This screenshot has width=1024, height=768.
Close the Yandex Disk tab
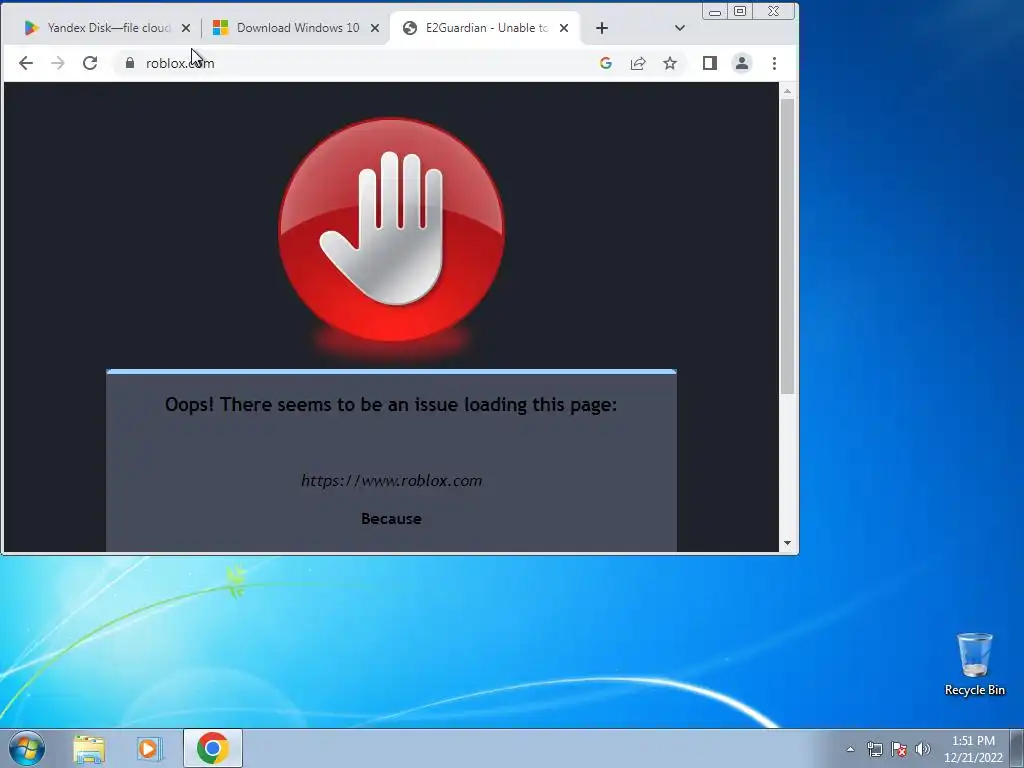pyautogui.click(x=186, y=28)
